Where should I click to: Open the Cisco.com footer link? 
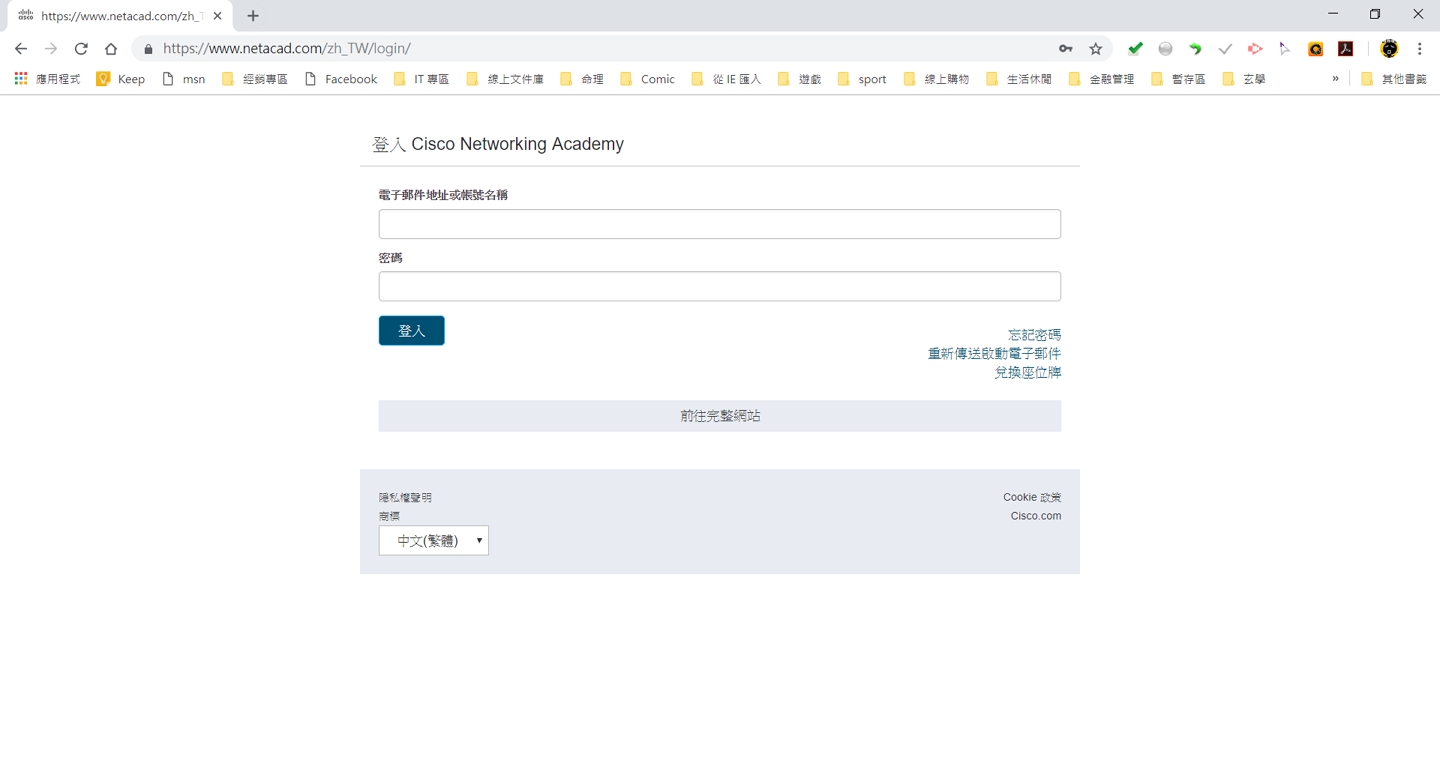tap(1036, 516)
